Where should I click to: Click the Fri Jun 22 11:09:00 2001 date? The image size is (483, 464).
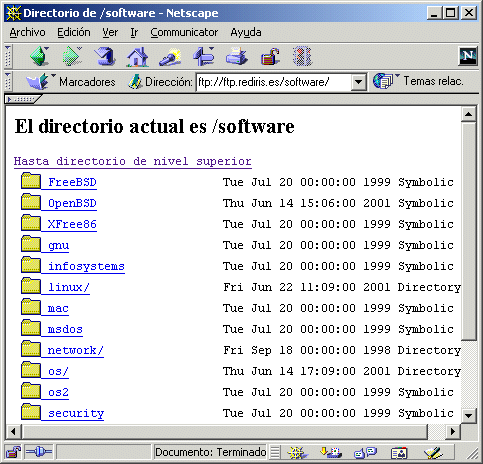pyautogui.click(x=307, y=287)
